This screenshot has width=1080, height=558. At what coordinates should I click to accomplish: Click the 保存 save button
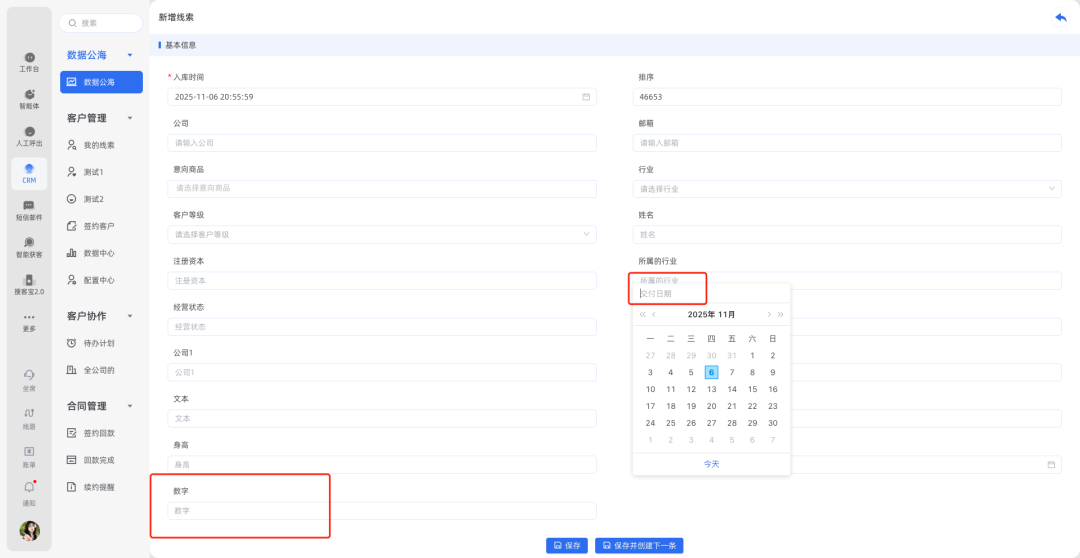pyautogui.click(x=567, y=546)
